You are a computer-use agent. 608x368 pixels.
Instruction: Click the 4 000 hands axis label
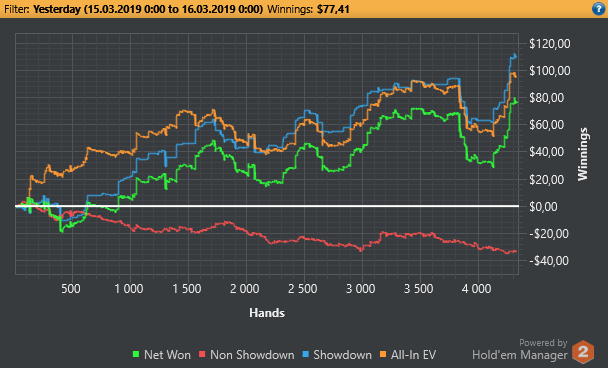tap(477, 289)
